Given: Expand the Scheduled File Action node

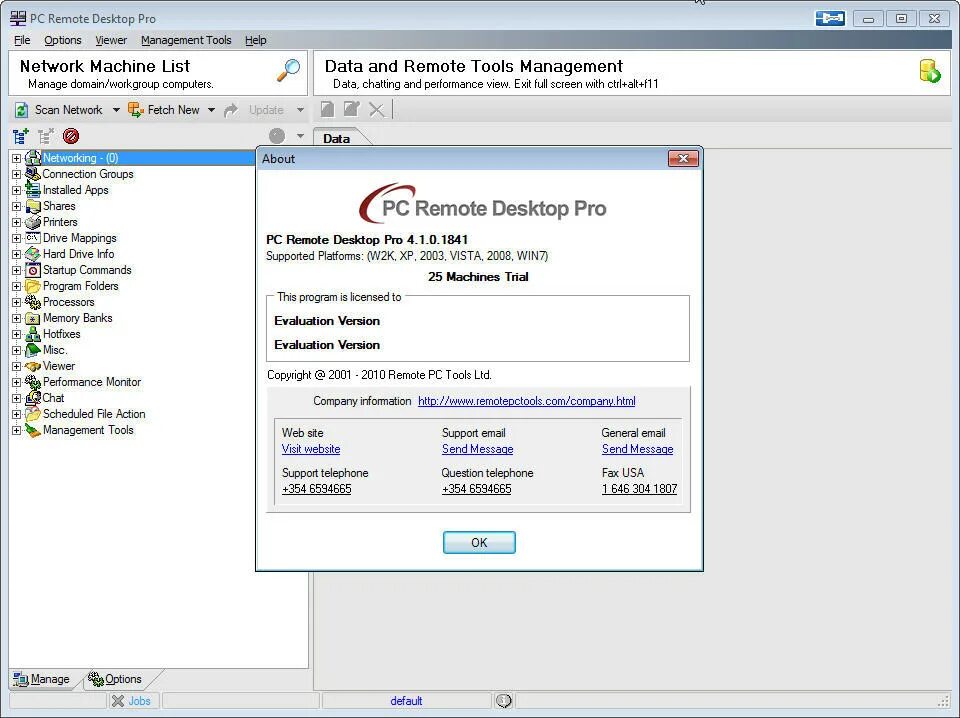Looking at the screenshot, I should point(17,414).
